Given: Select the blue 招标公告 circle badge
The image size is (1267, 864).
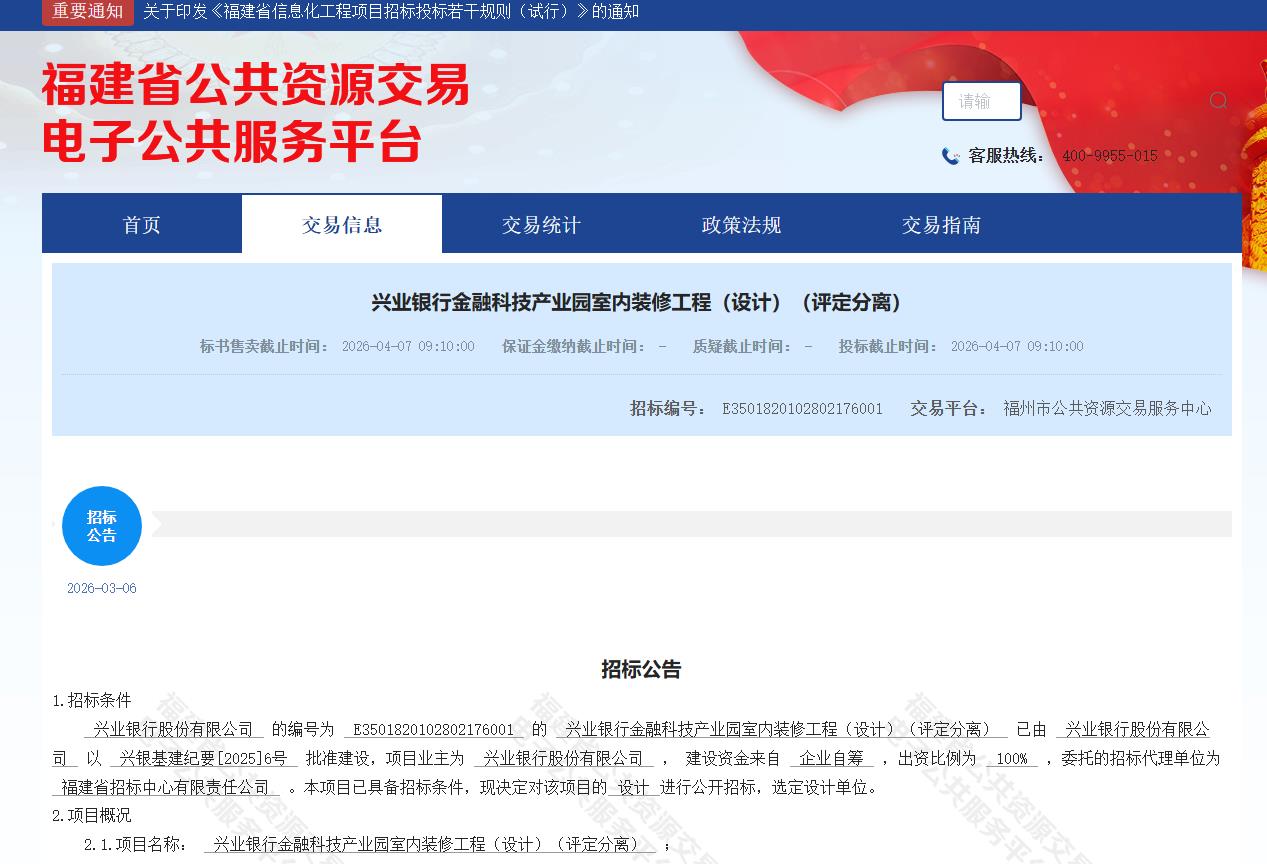Looking at the screenshot, I should point(102,526).
